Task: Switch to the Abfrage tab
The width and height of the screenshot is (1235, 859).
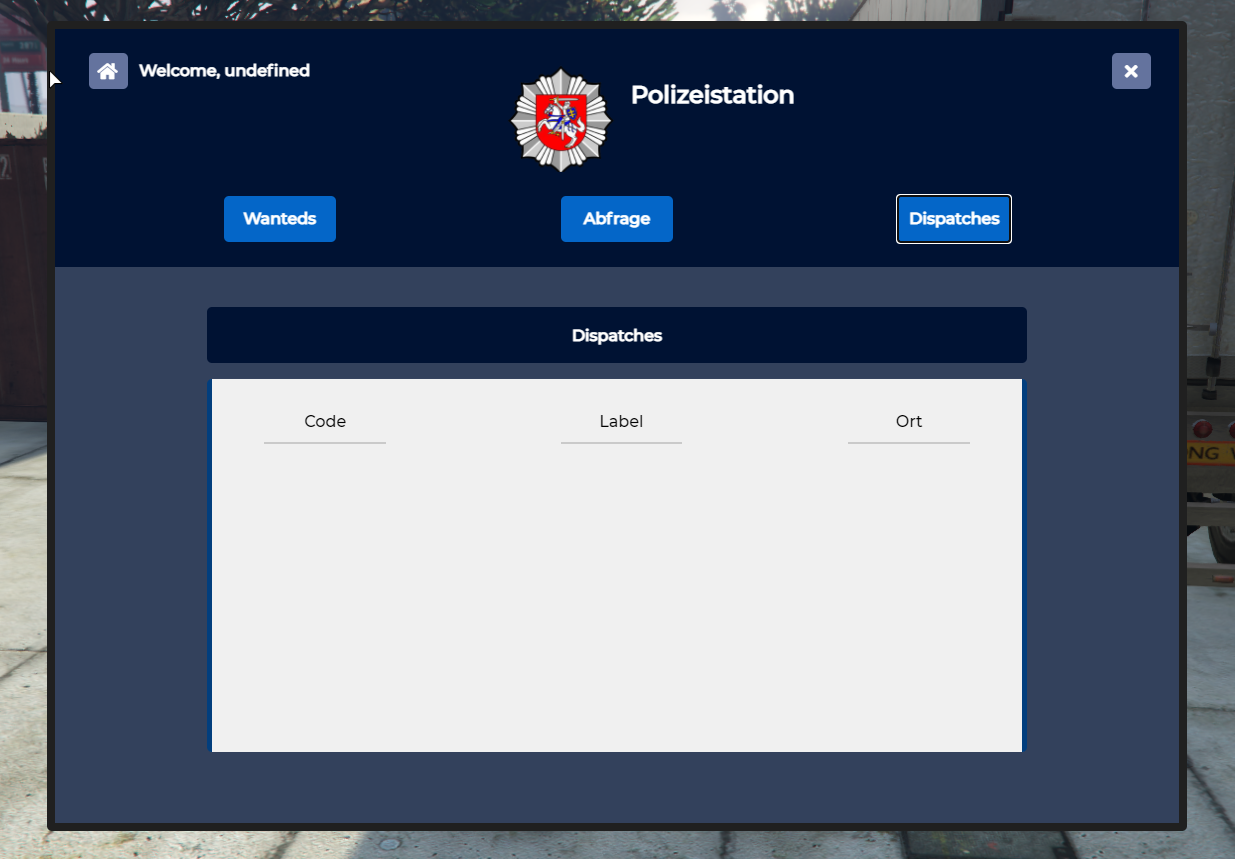Action: pyautogui.click(x=617, y=219)
